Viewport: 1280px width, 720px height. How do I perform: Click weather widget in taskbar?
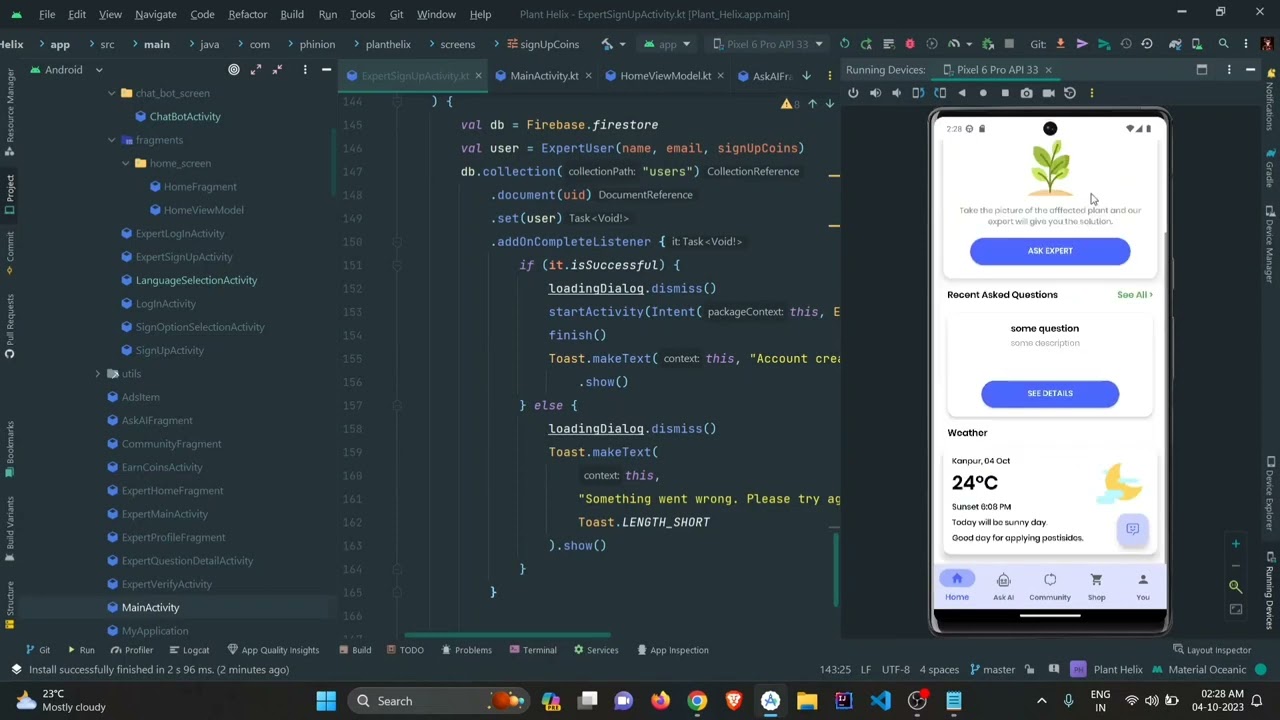click(x=60, y=700)
